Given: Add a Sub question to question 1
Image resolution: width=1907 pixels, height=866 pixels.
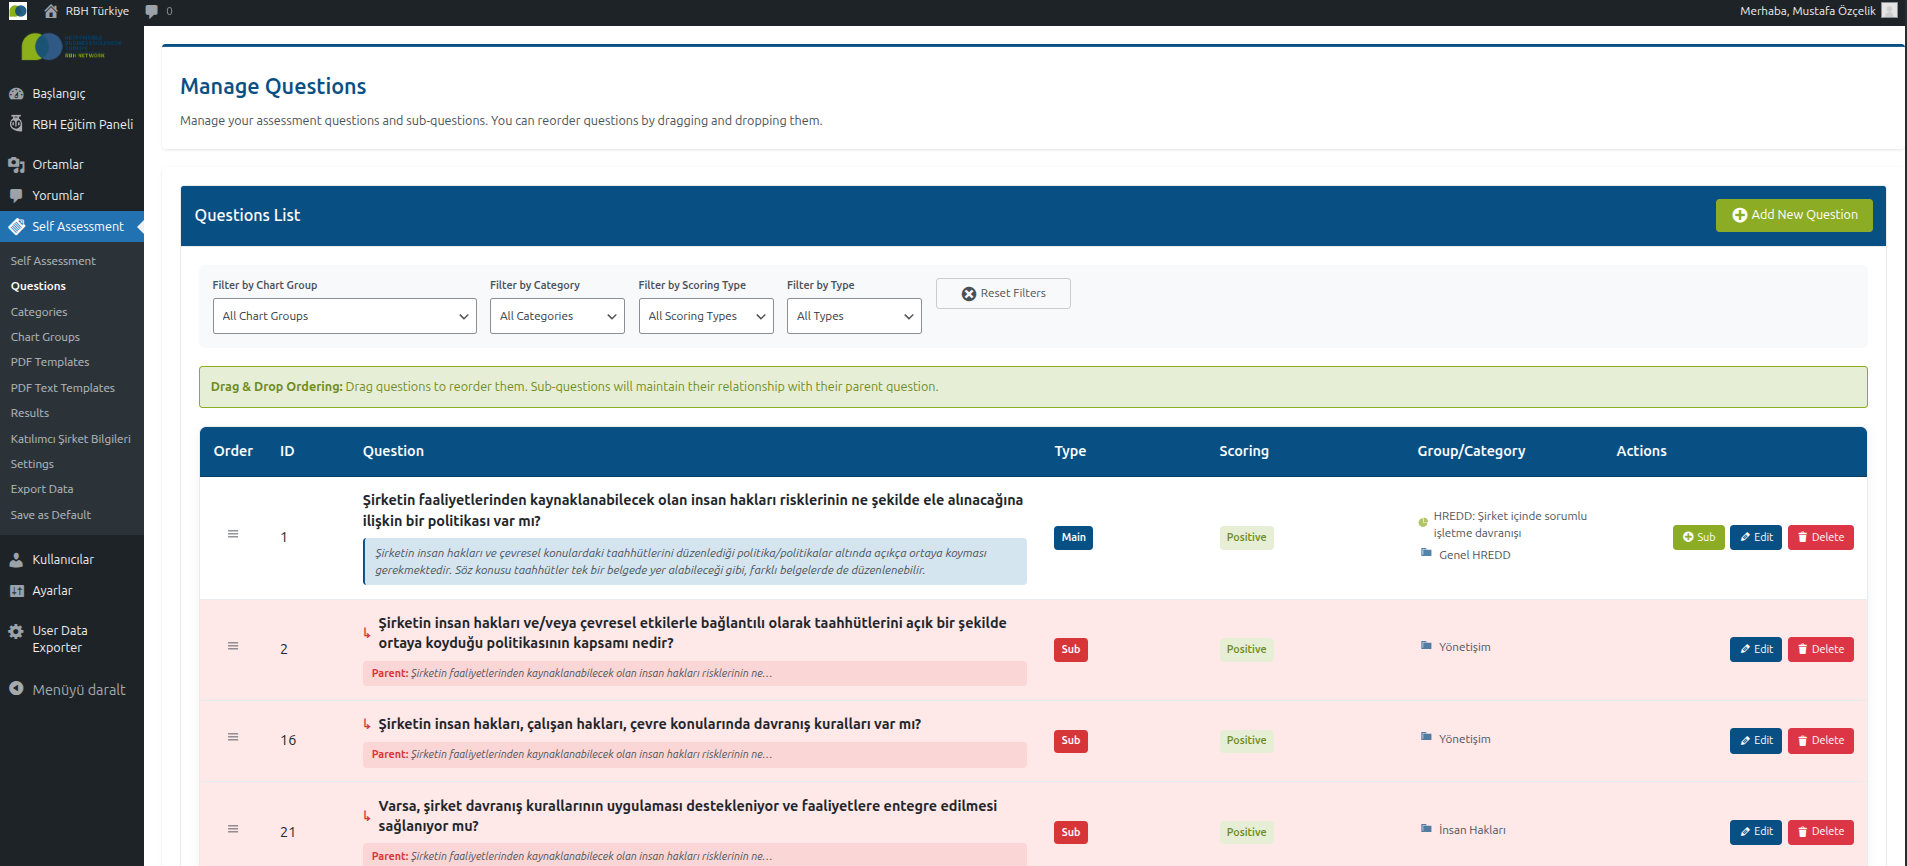Looking at the screenshot, I should [1698, 537].
